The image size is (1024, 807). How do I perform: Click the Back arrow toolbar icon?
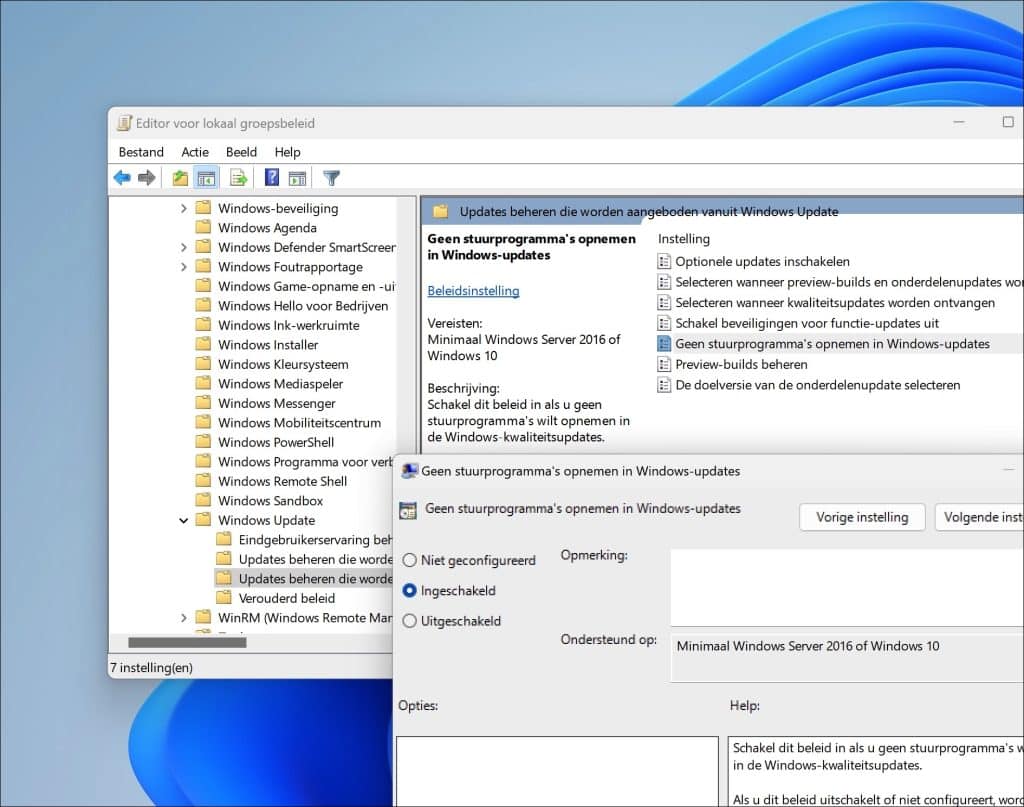pos(122,178)
